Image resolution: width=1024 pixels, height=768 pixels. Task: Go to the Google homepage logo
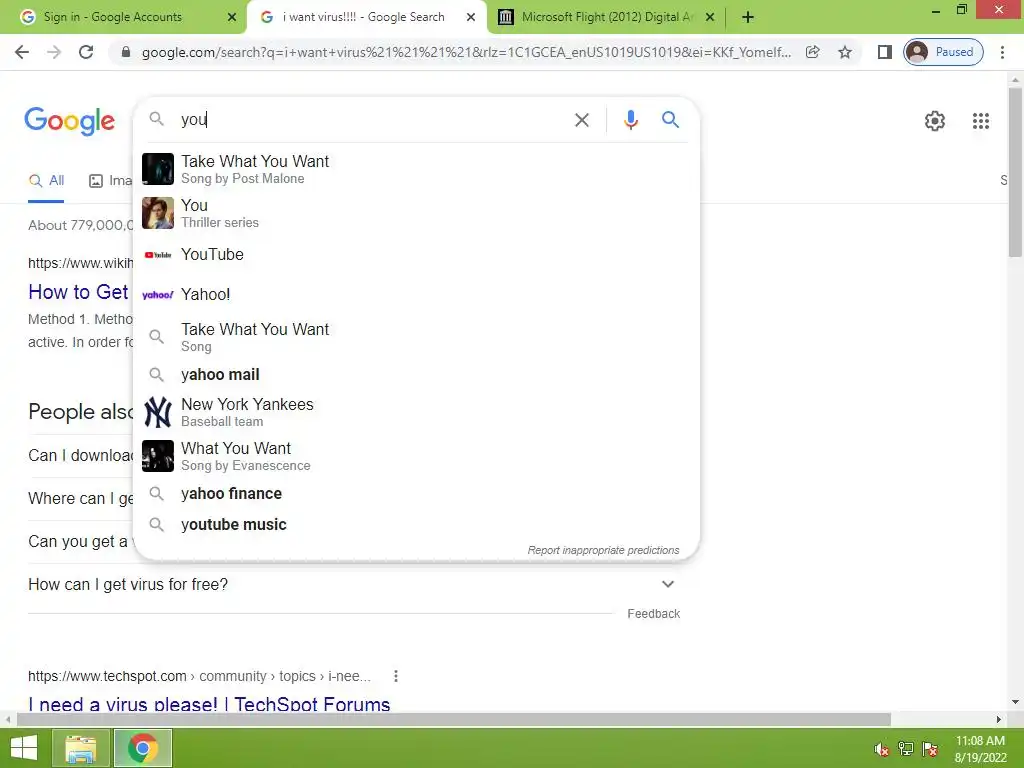[x=69, y=121]
